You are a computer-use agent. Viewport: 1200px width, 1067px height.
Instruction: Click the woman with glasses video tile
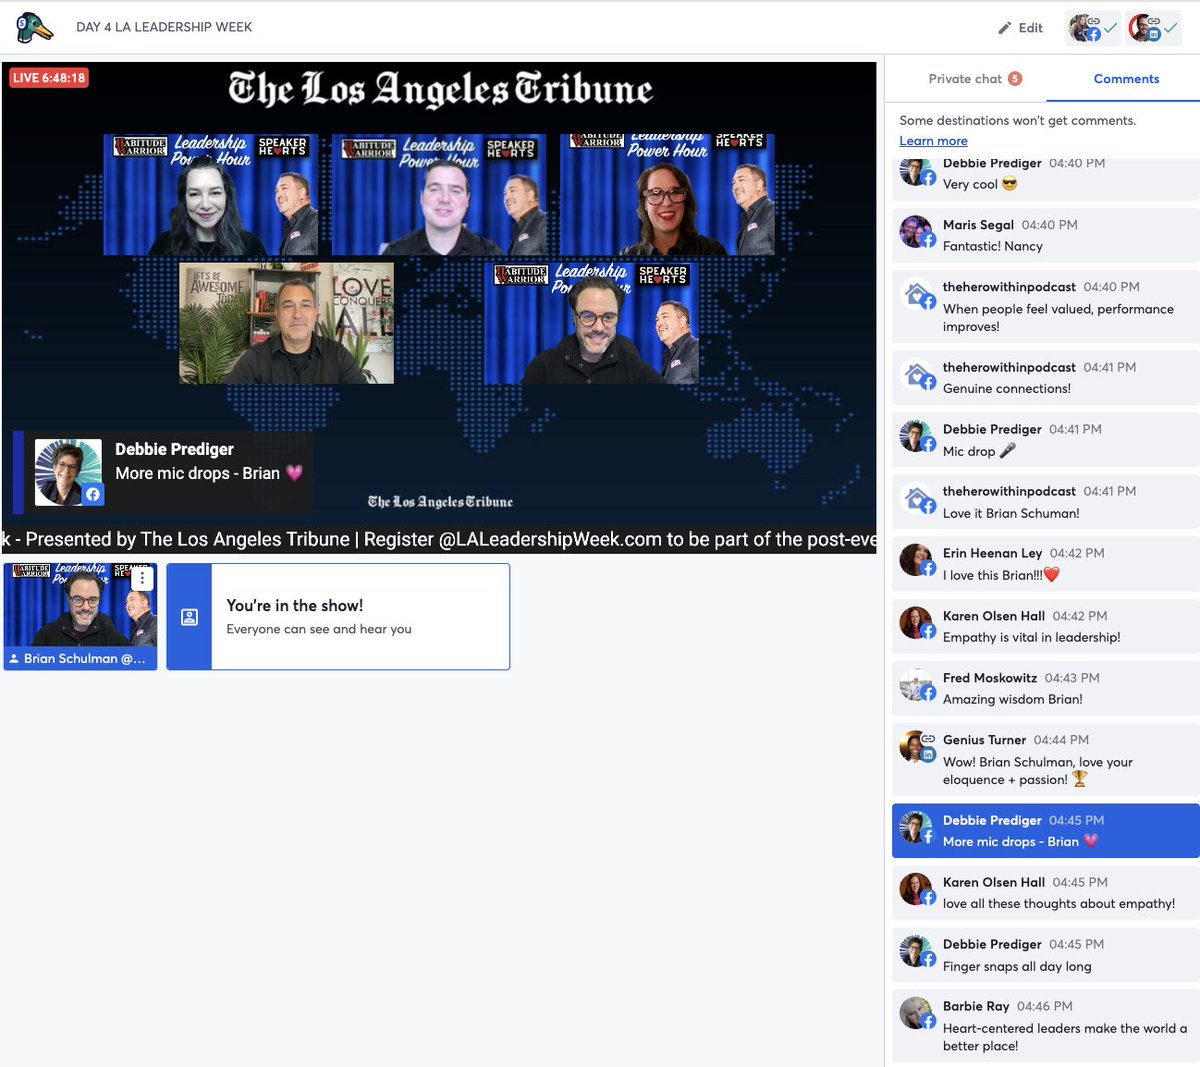point(667,195)
